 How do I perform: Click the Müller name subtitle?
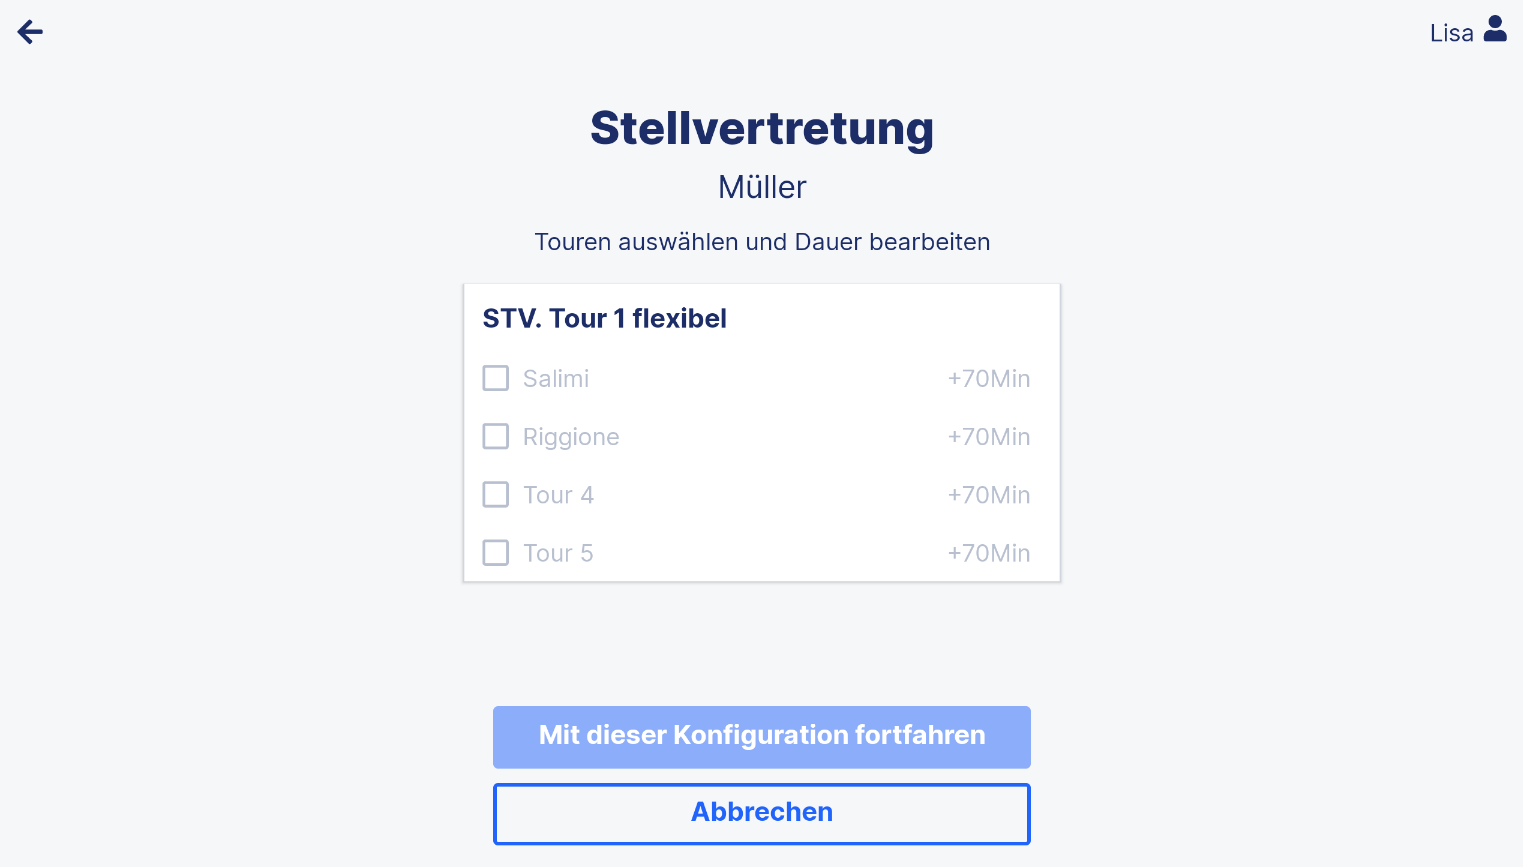point(762,187)
